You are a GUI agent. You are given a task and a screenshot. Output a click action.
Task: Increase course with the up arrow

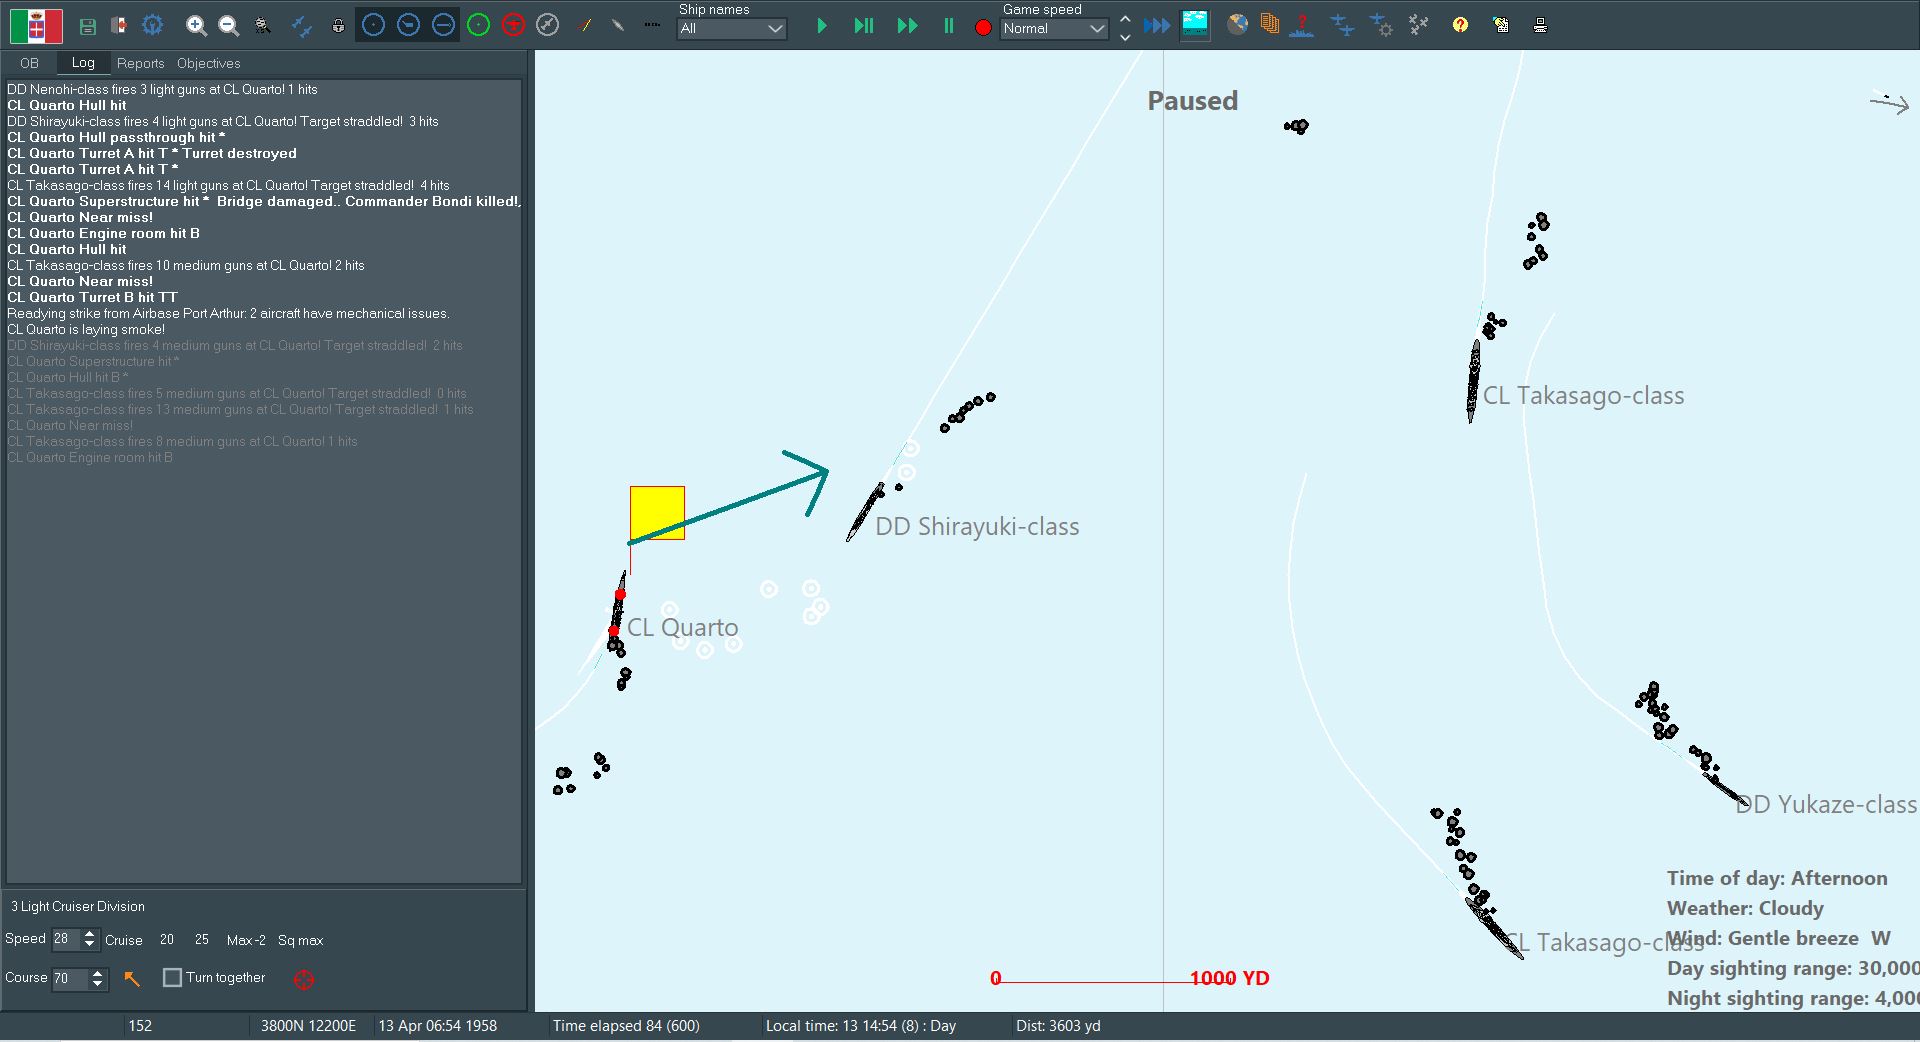tap(98, 973)
